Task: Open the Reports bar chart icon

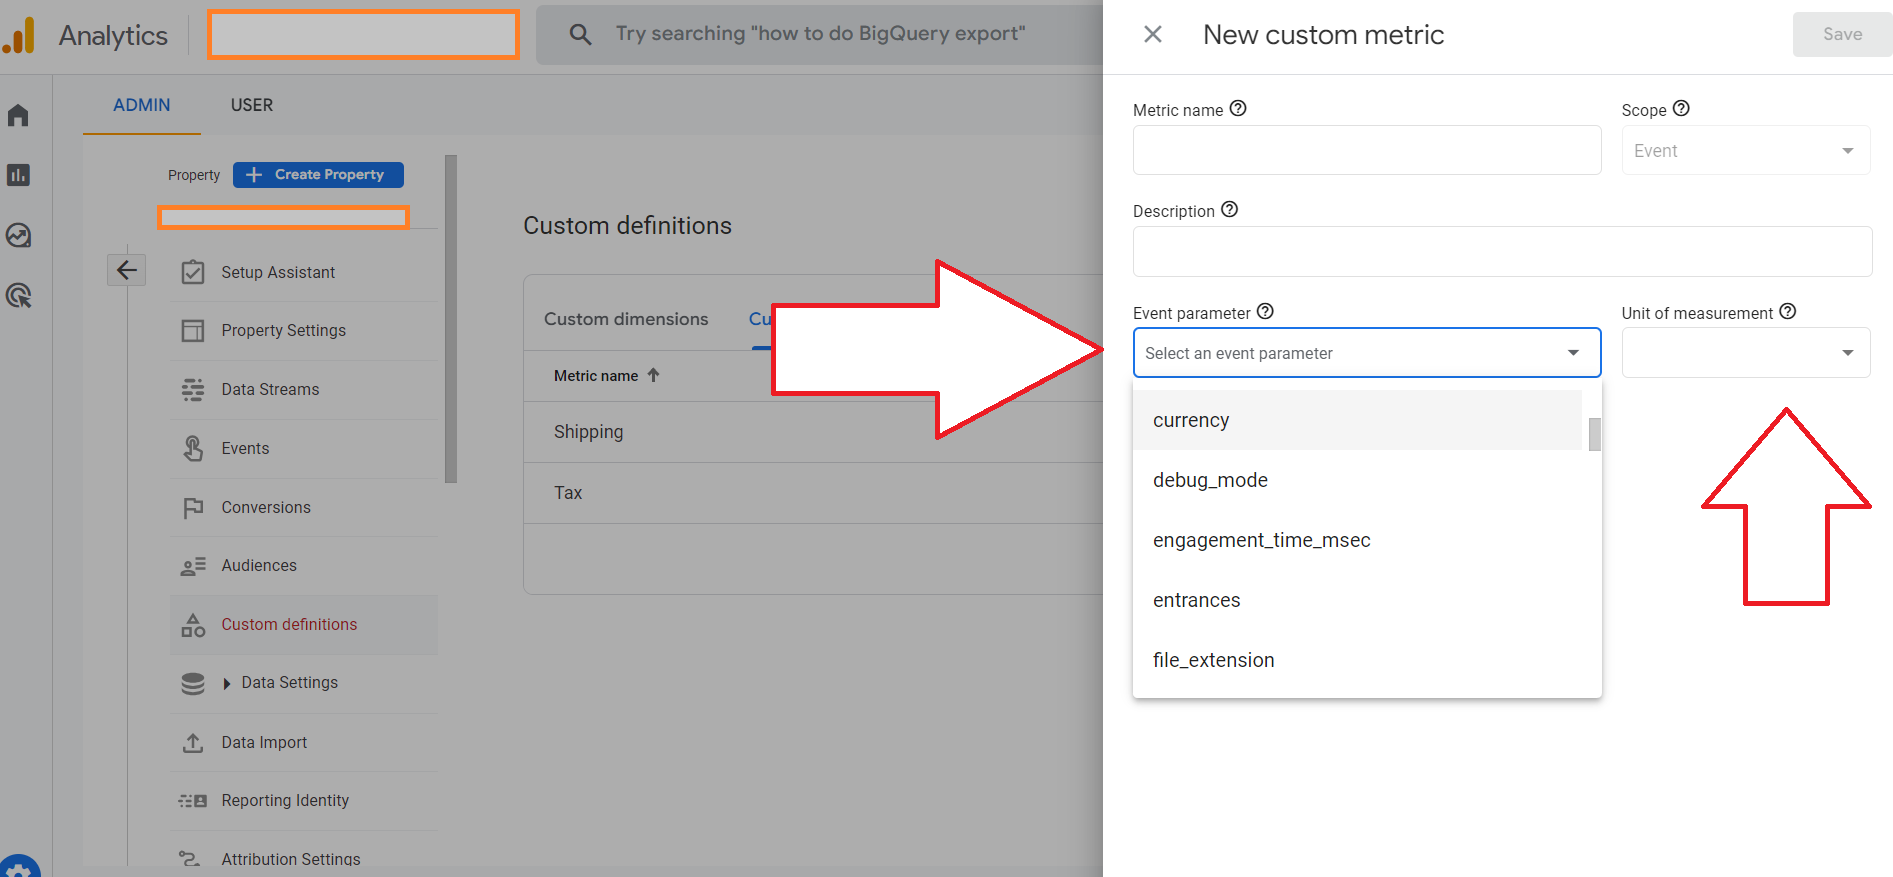Action: (18, 175)
